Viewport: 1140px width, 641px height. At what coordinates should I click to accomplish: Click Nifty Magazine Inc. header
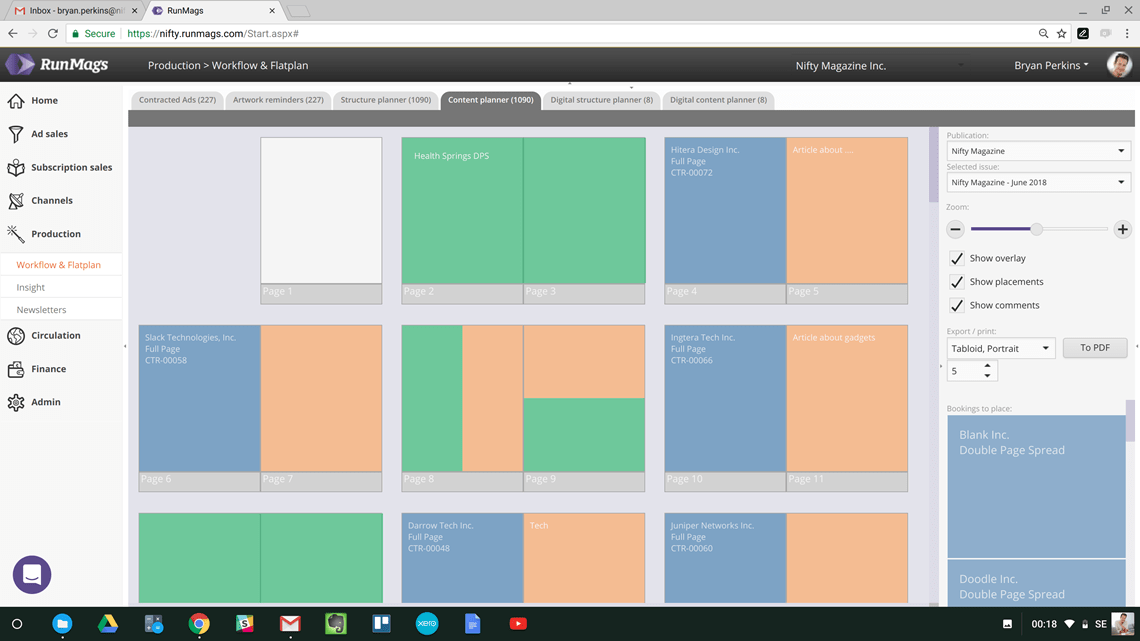click(x=840, y=65)
